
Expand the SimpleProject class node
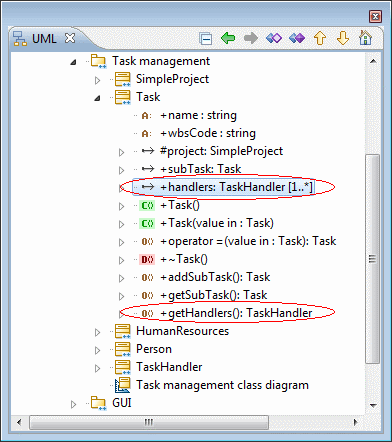(x=97, y=80)
